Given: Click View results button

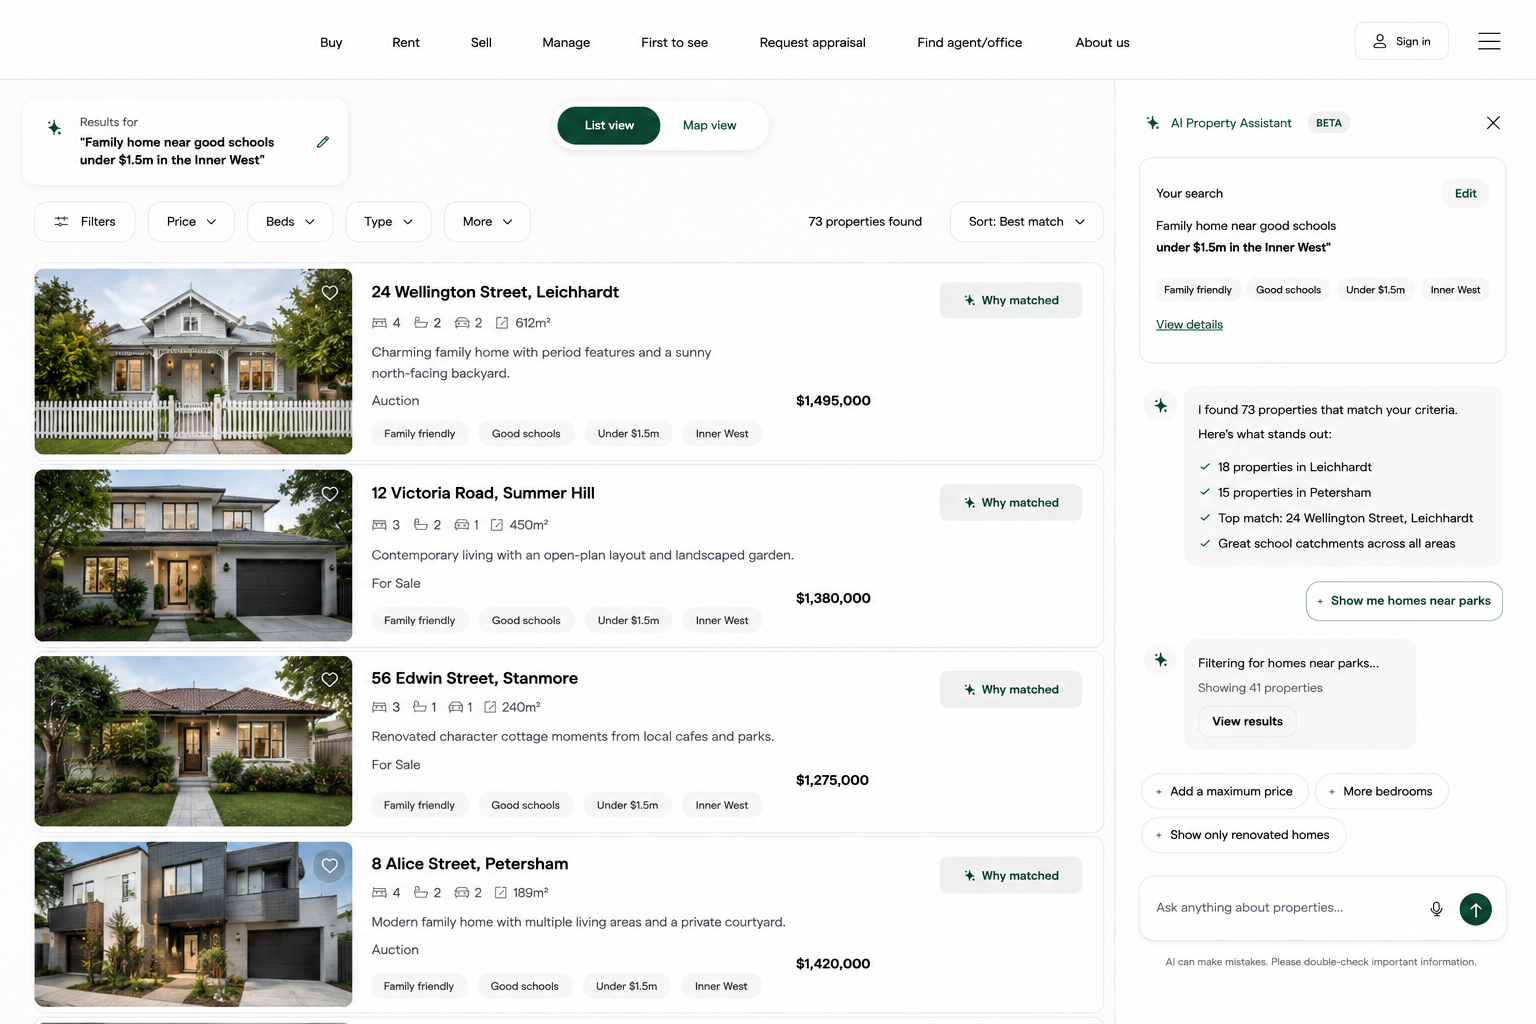Looking at the screenshot, I should pos(1247,721).
